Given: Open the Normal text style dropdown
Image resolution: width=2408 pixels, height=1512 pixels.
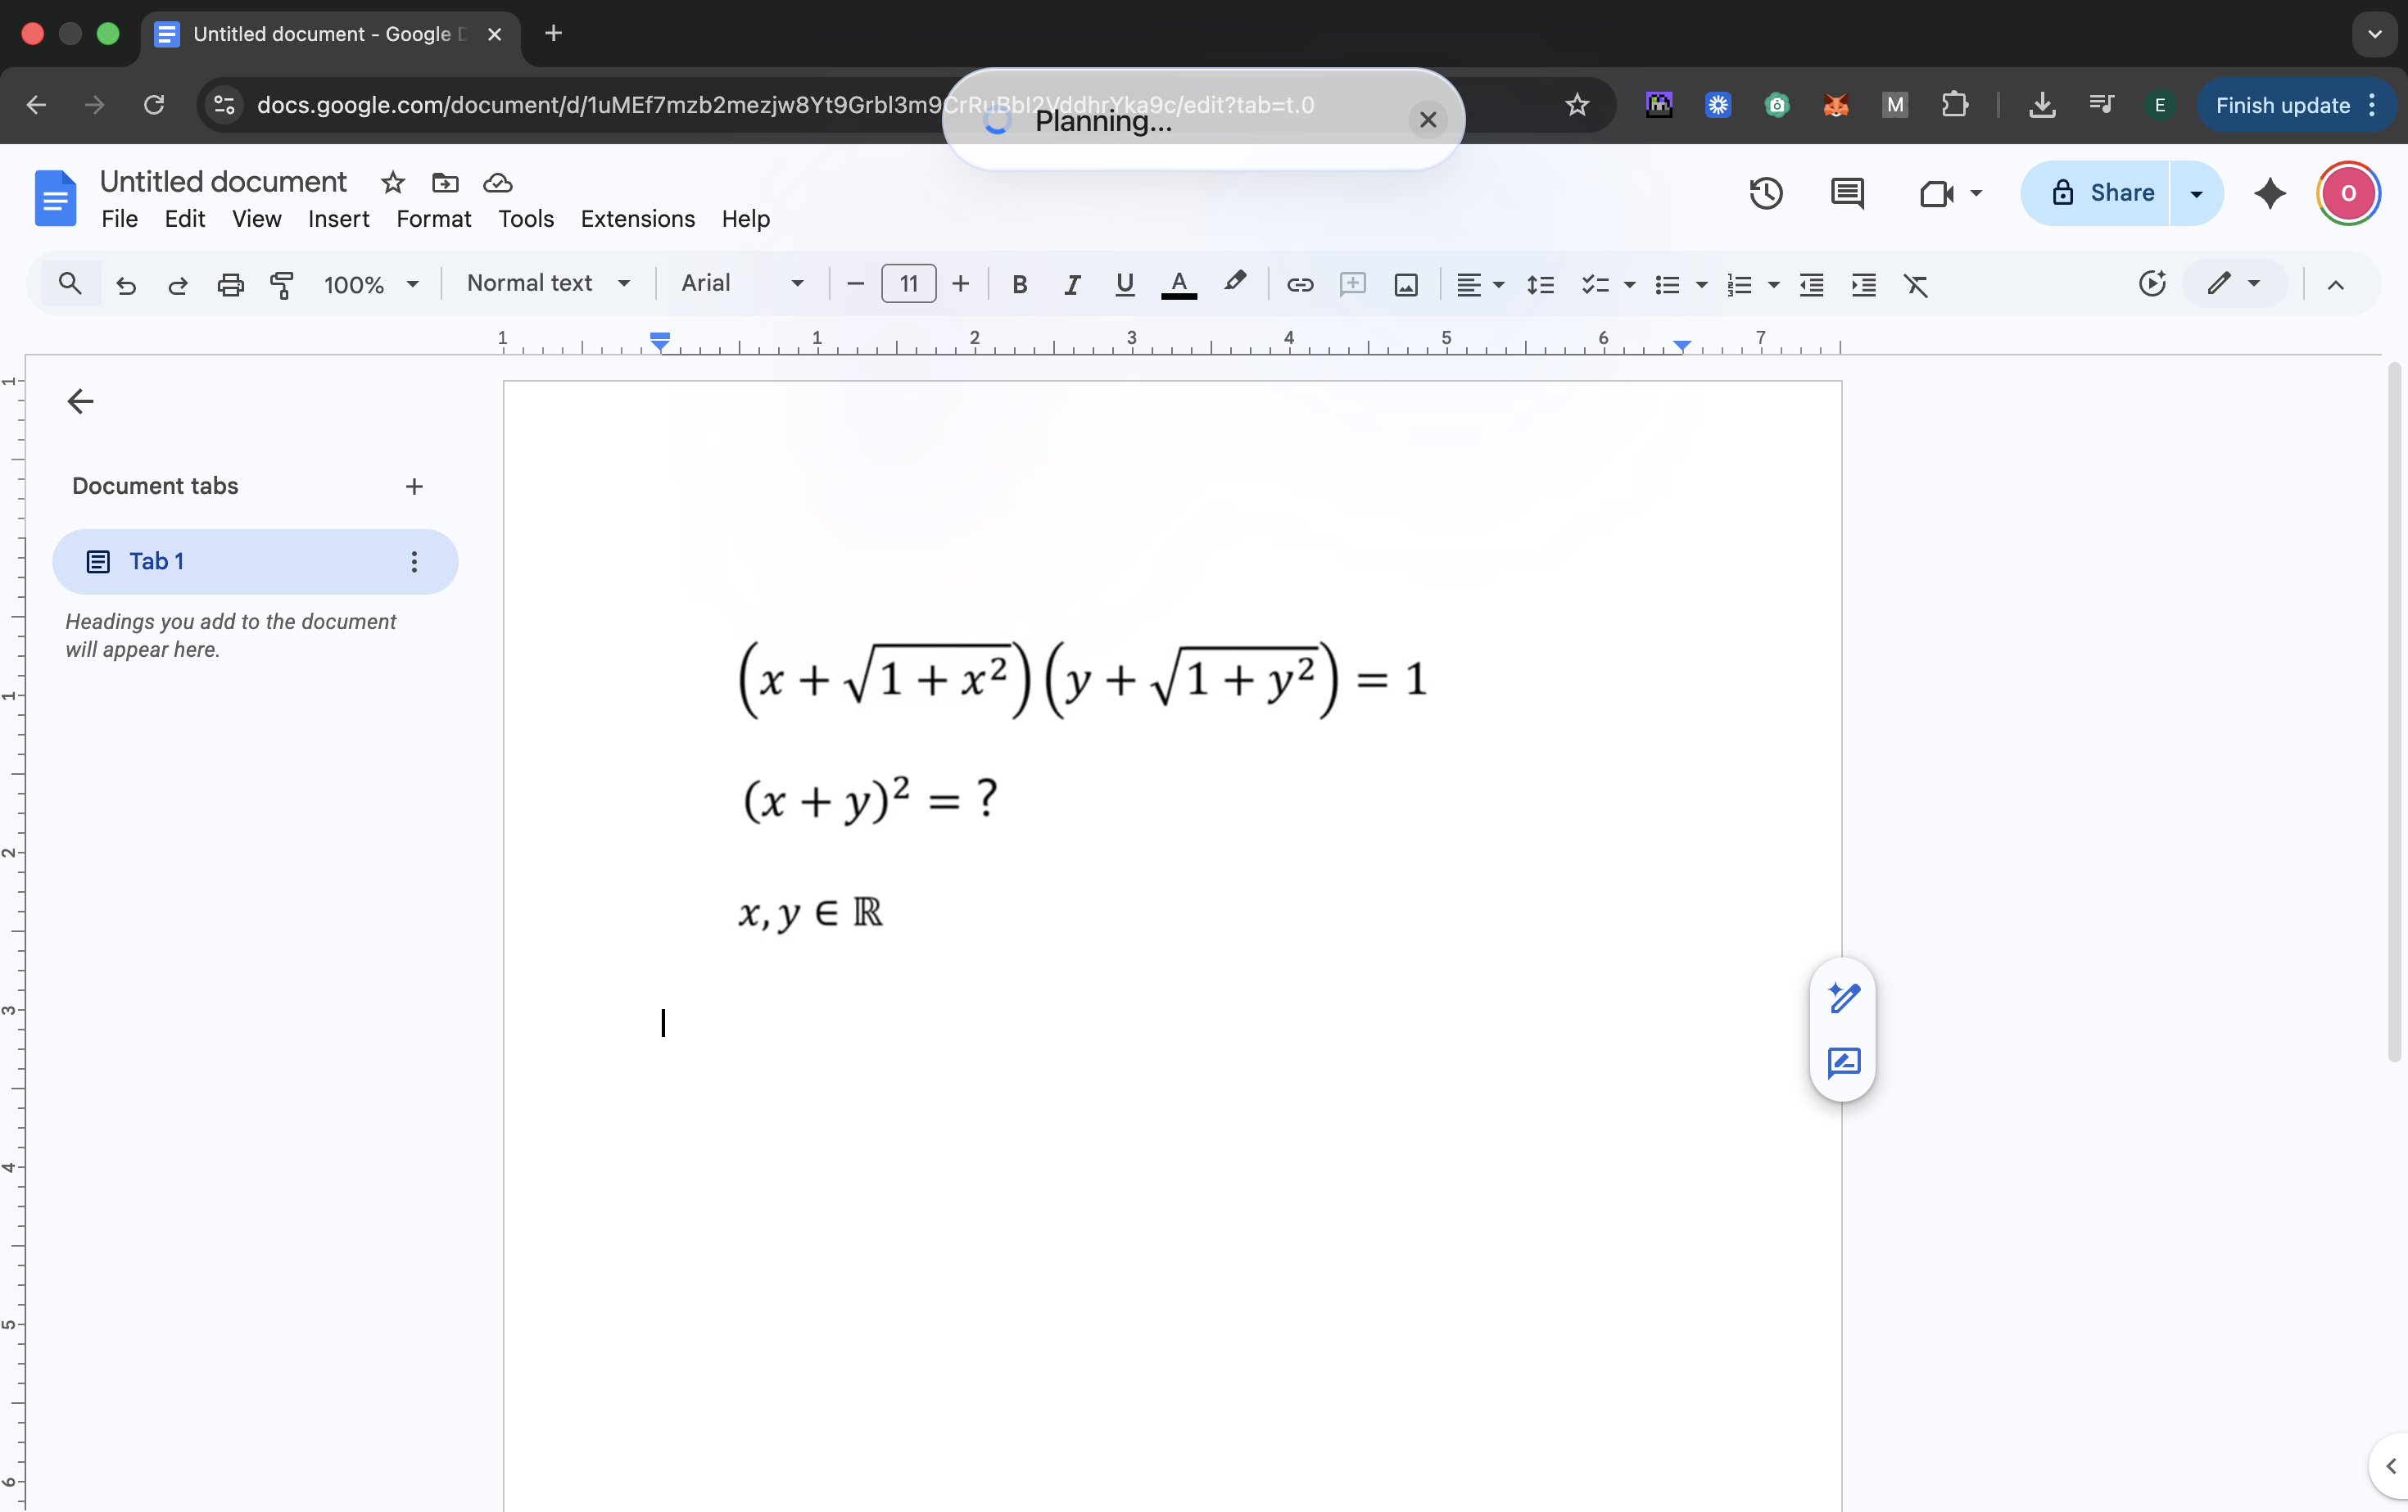Looking at the screenshot, I should (548, 284).
